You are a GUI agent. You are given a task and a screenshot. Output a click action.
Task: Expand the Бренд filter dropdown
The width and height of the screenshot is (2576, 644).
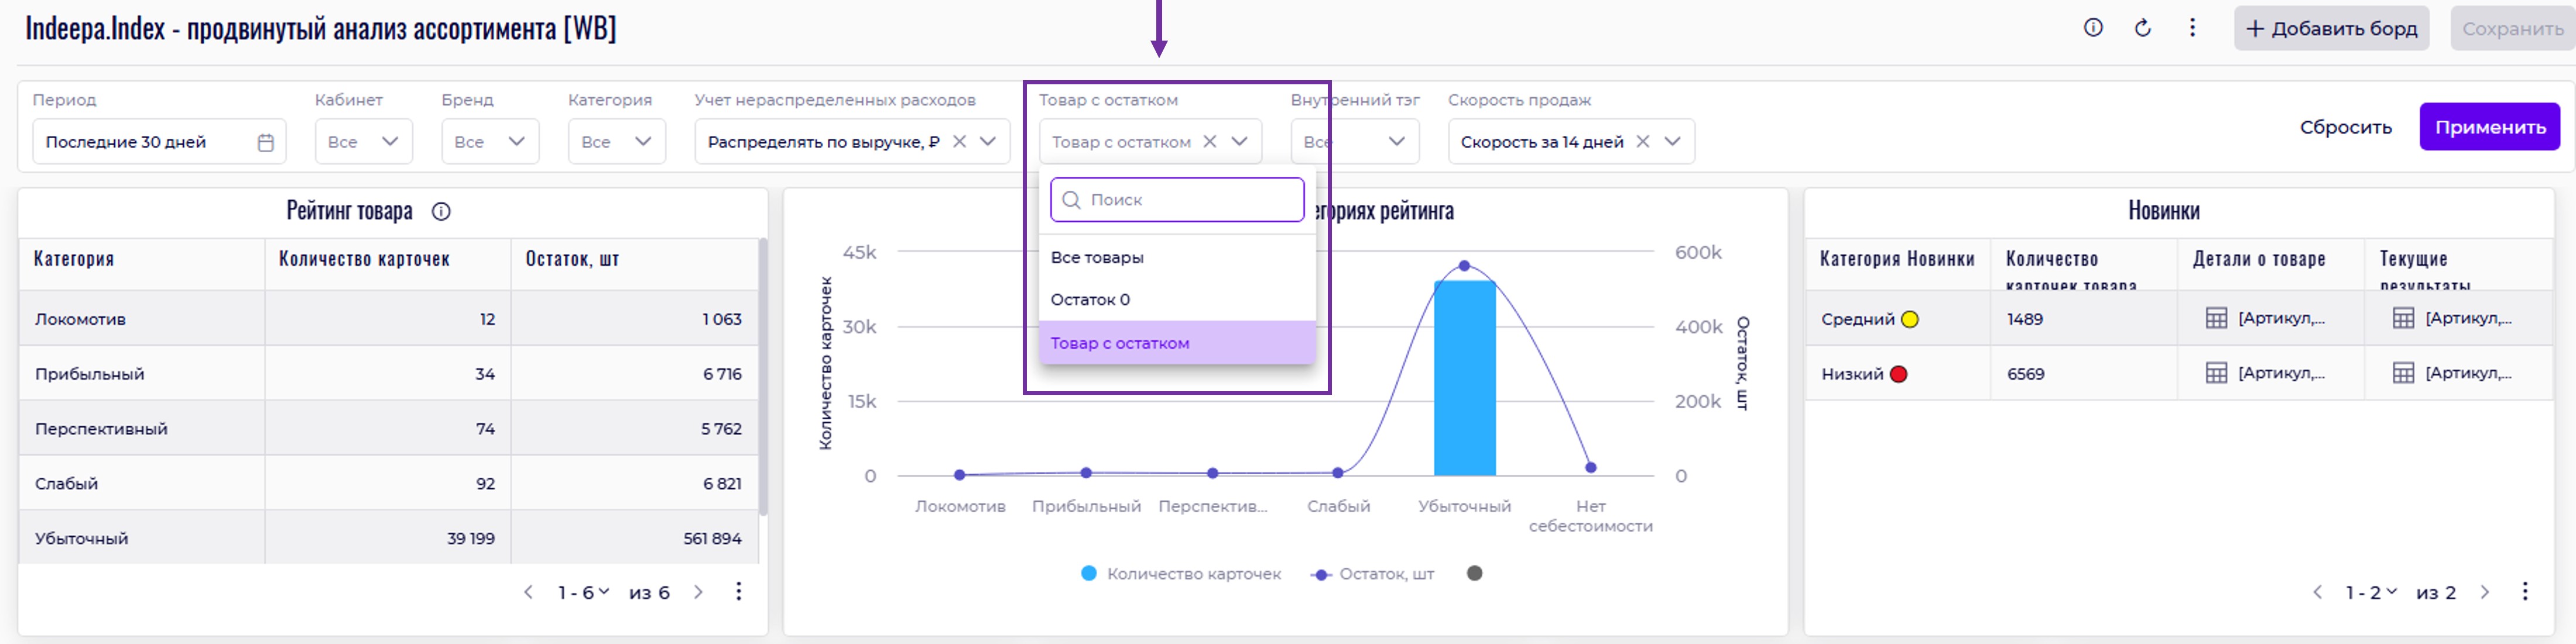click(x=490, y=142)
